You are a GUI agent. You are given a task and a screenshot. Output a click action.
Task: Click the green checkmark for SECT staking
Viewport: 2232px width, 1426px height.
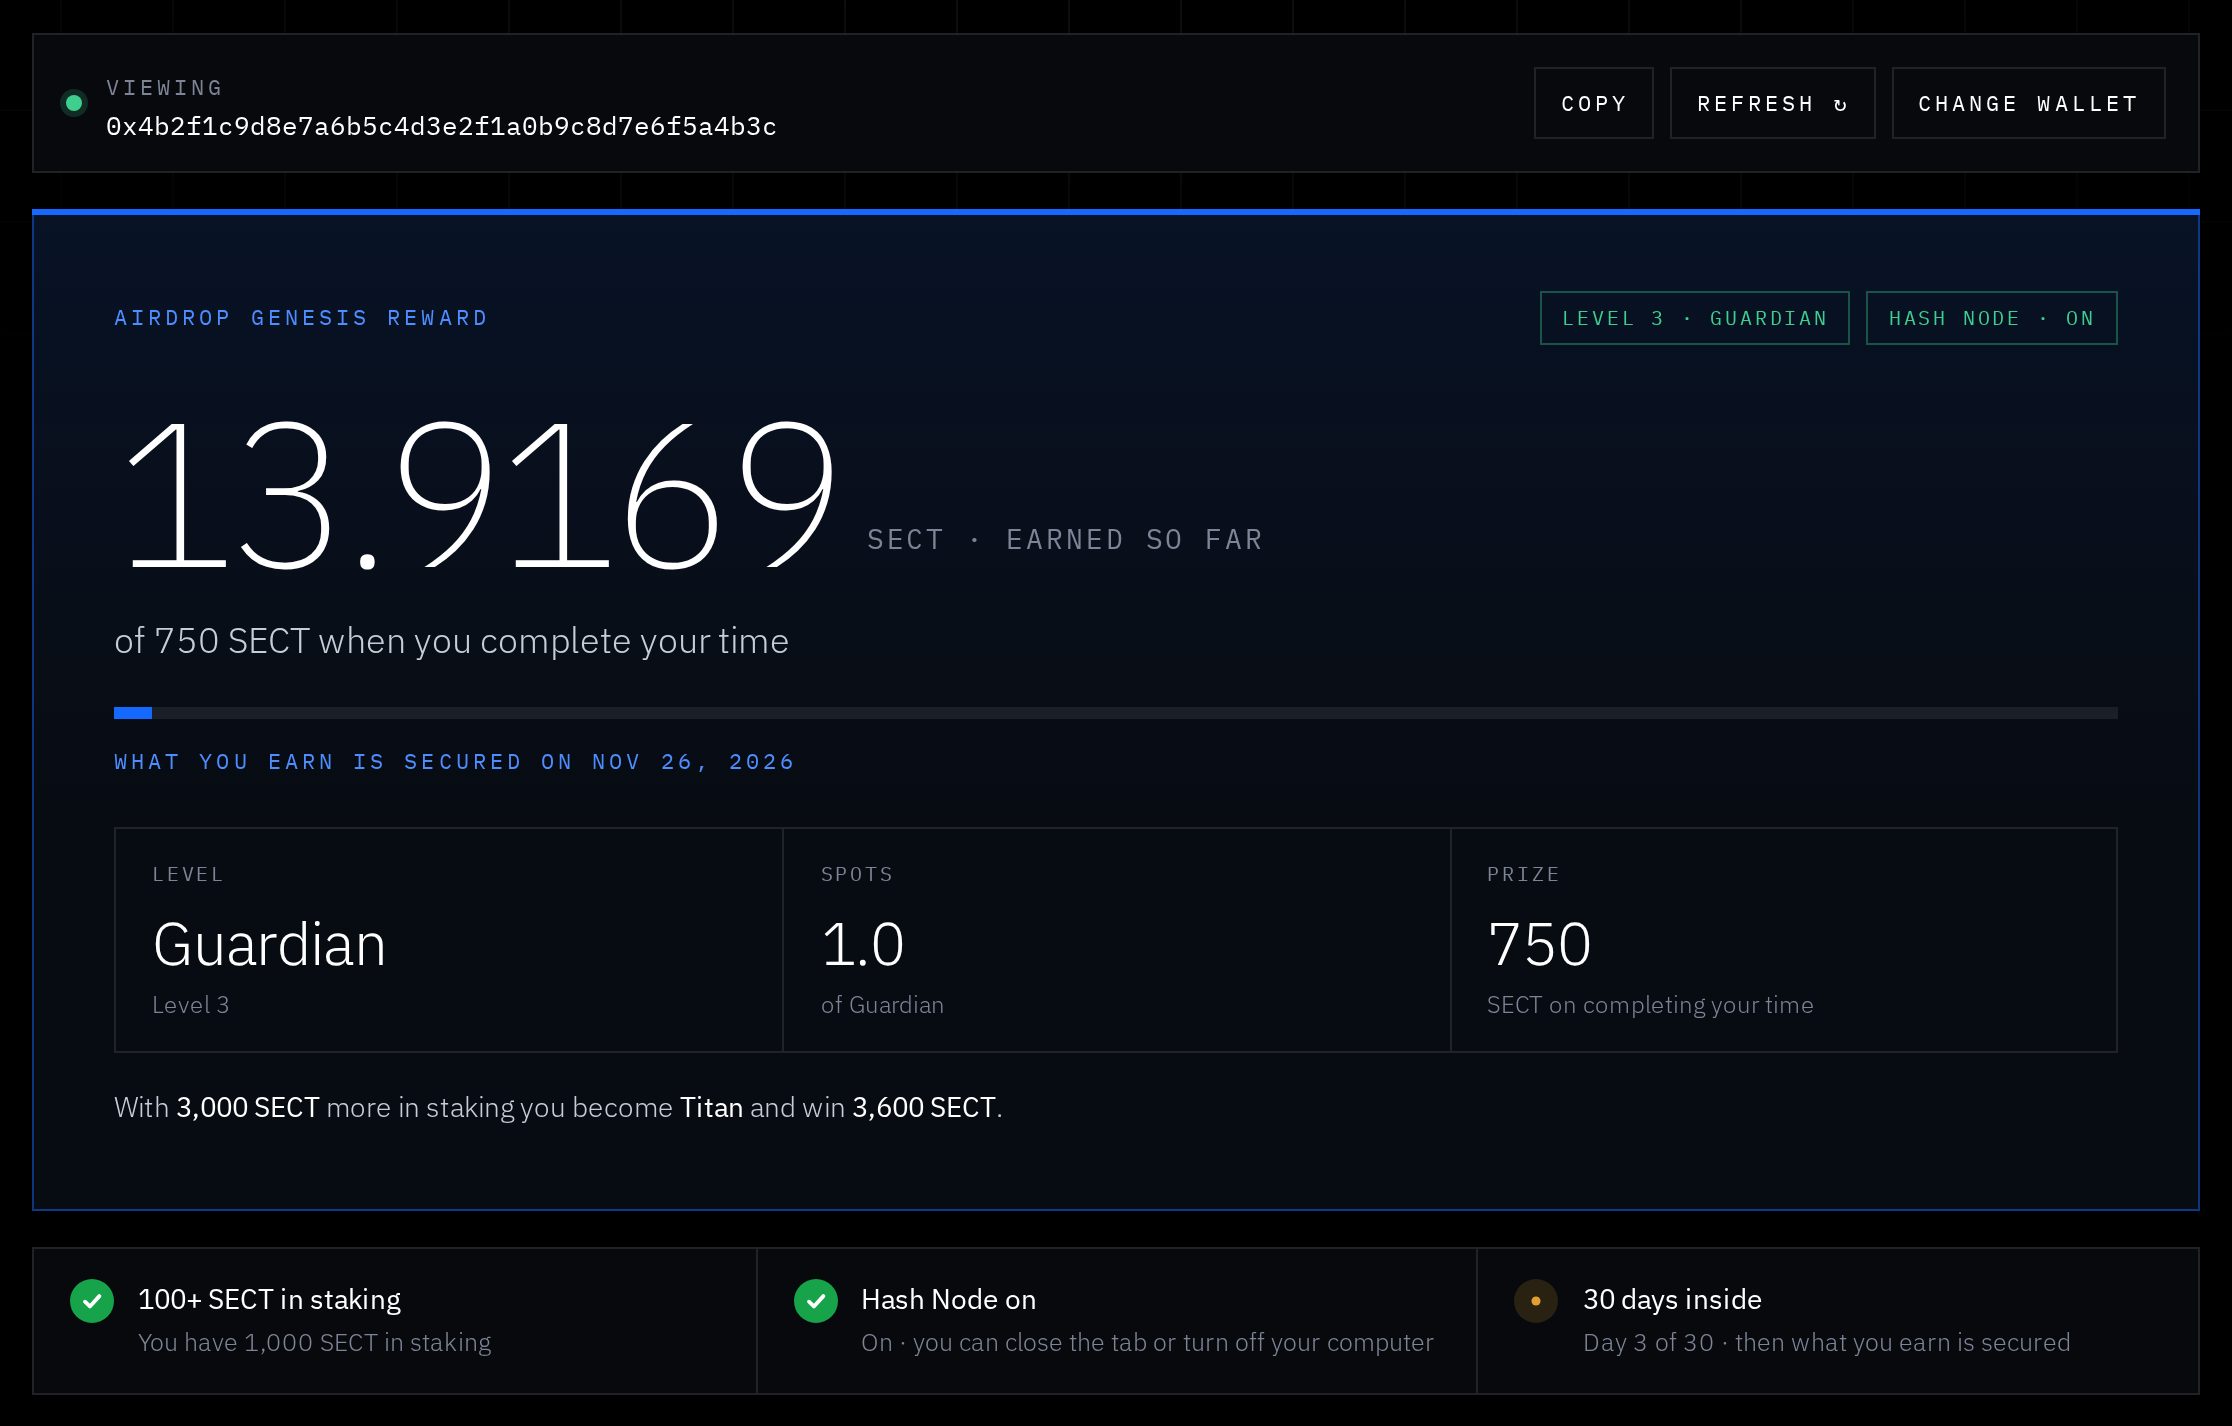(92, 1301)
